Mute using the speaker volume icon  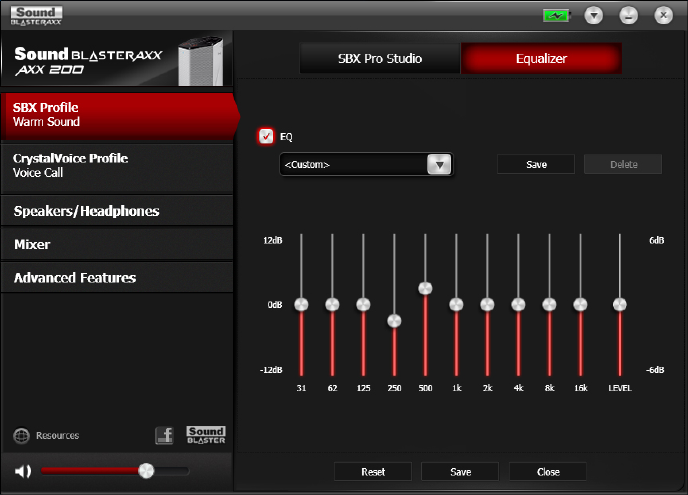(23, 471)
